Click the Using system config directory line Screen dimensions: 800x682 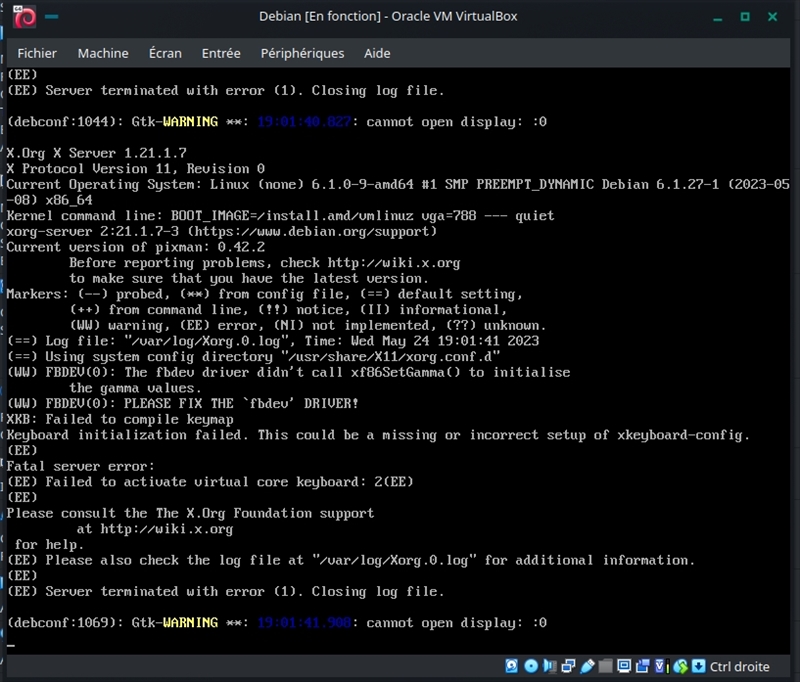[x=254, y=357]
